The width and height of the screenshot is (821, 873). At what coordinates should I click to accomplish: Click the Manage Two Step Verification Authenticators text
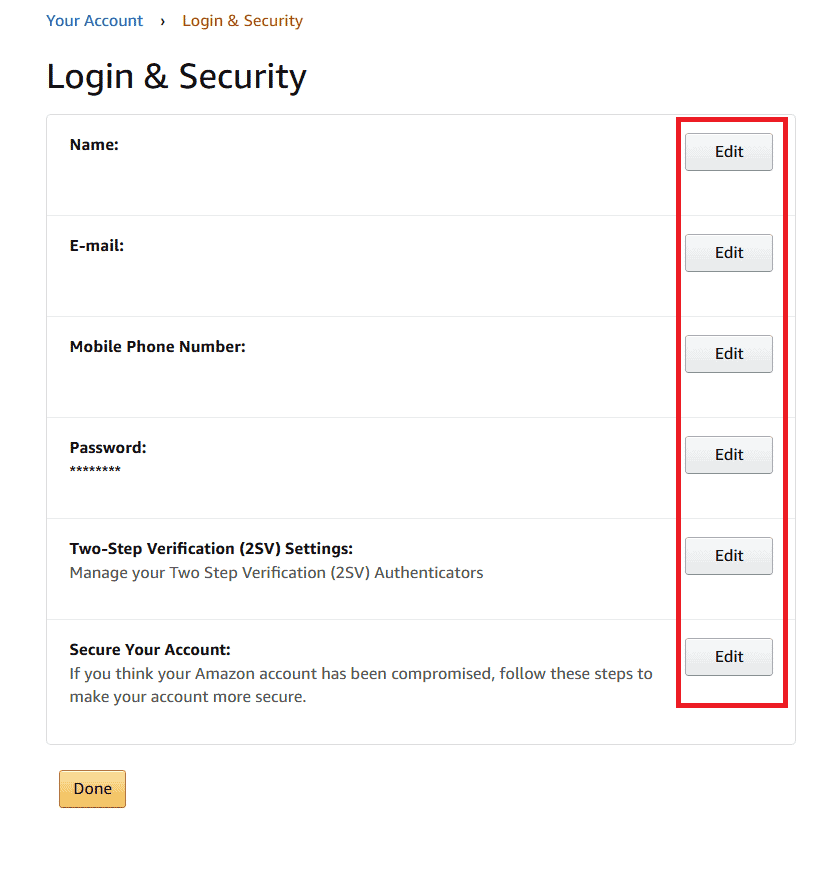click(x=276, y=572)
